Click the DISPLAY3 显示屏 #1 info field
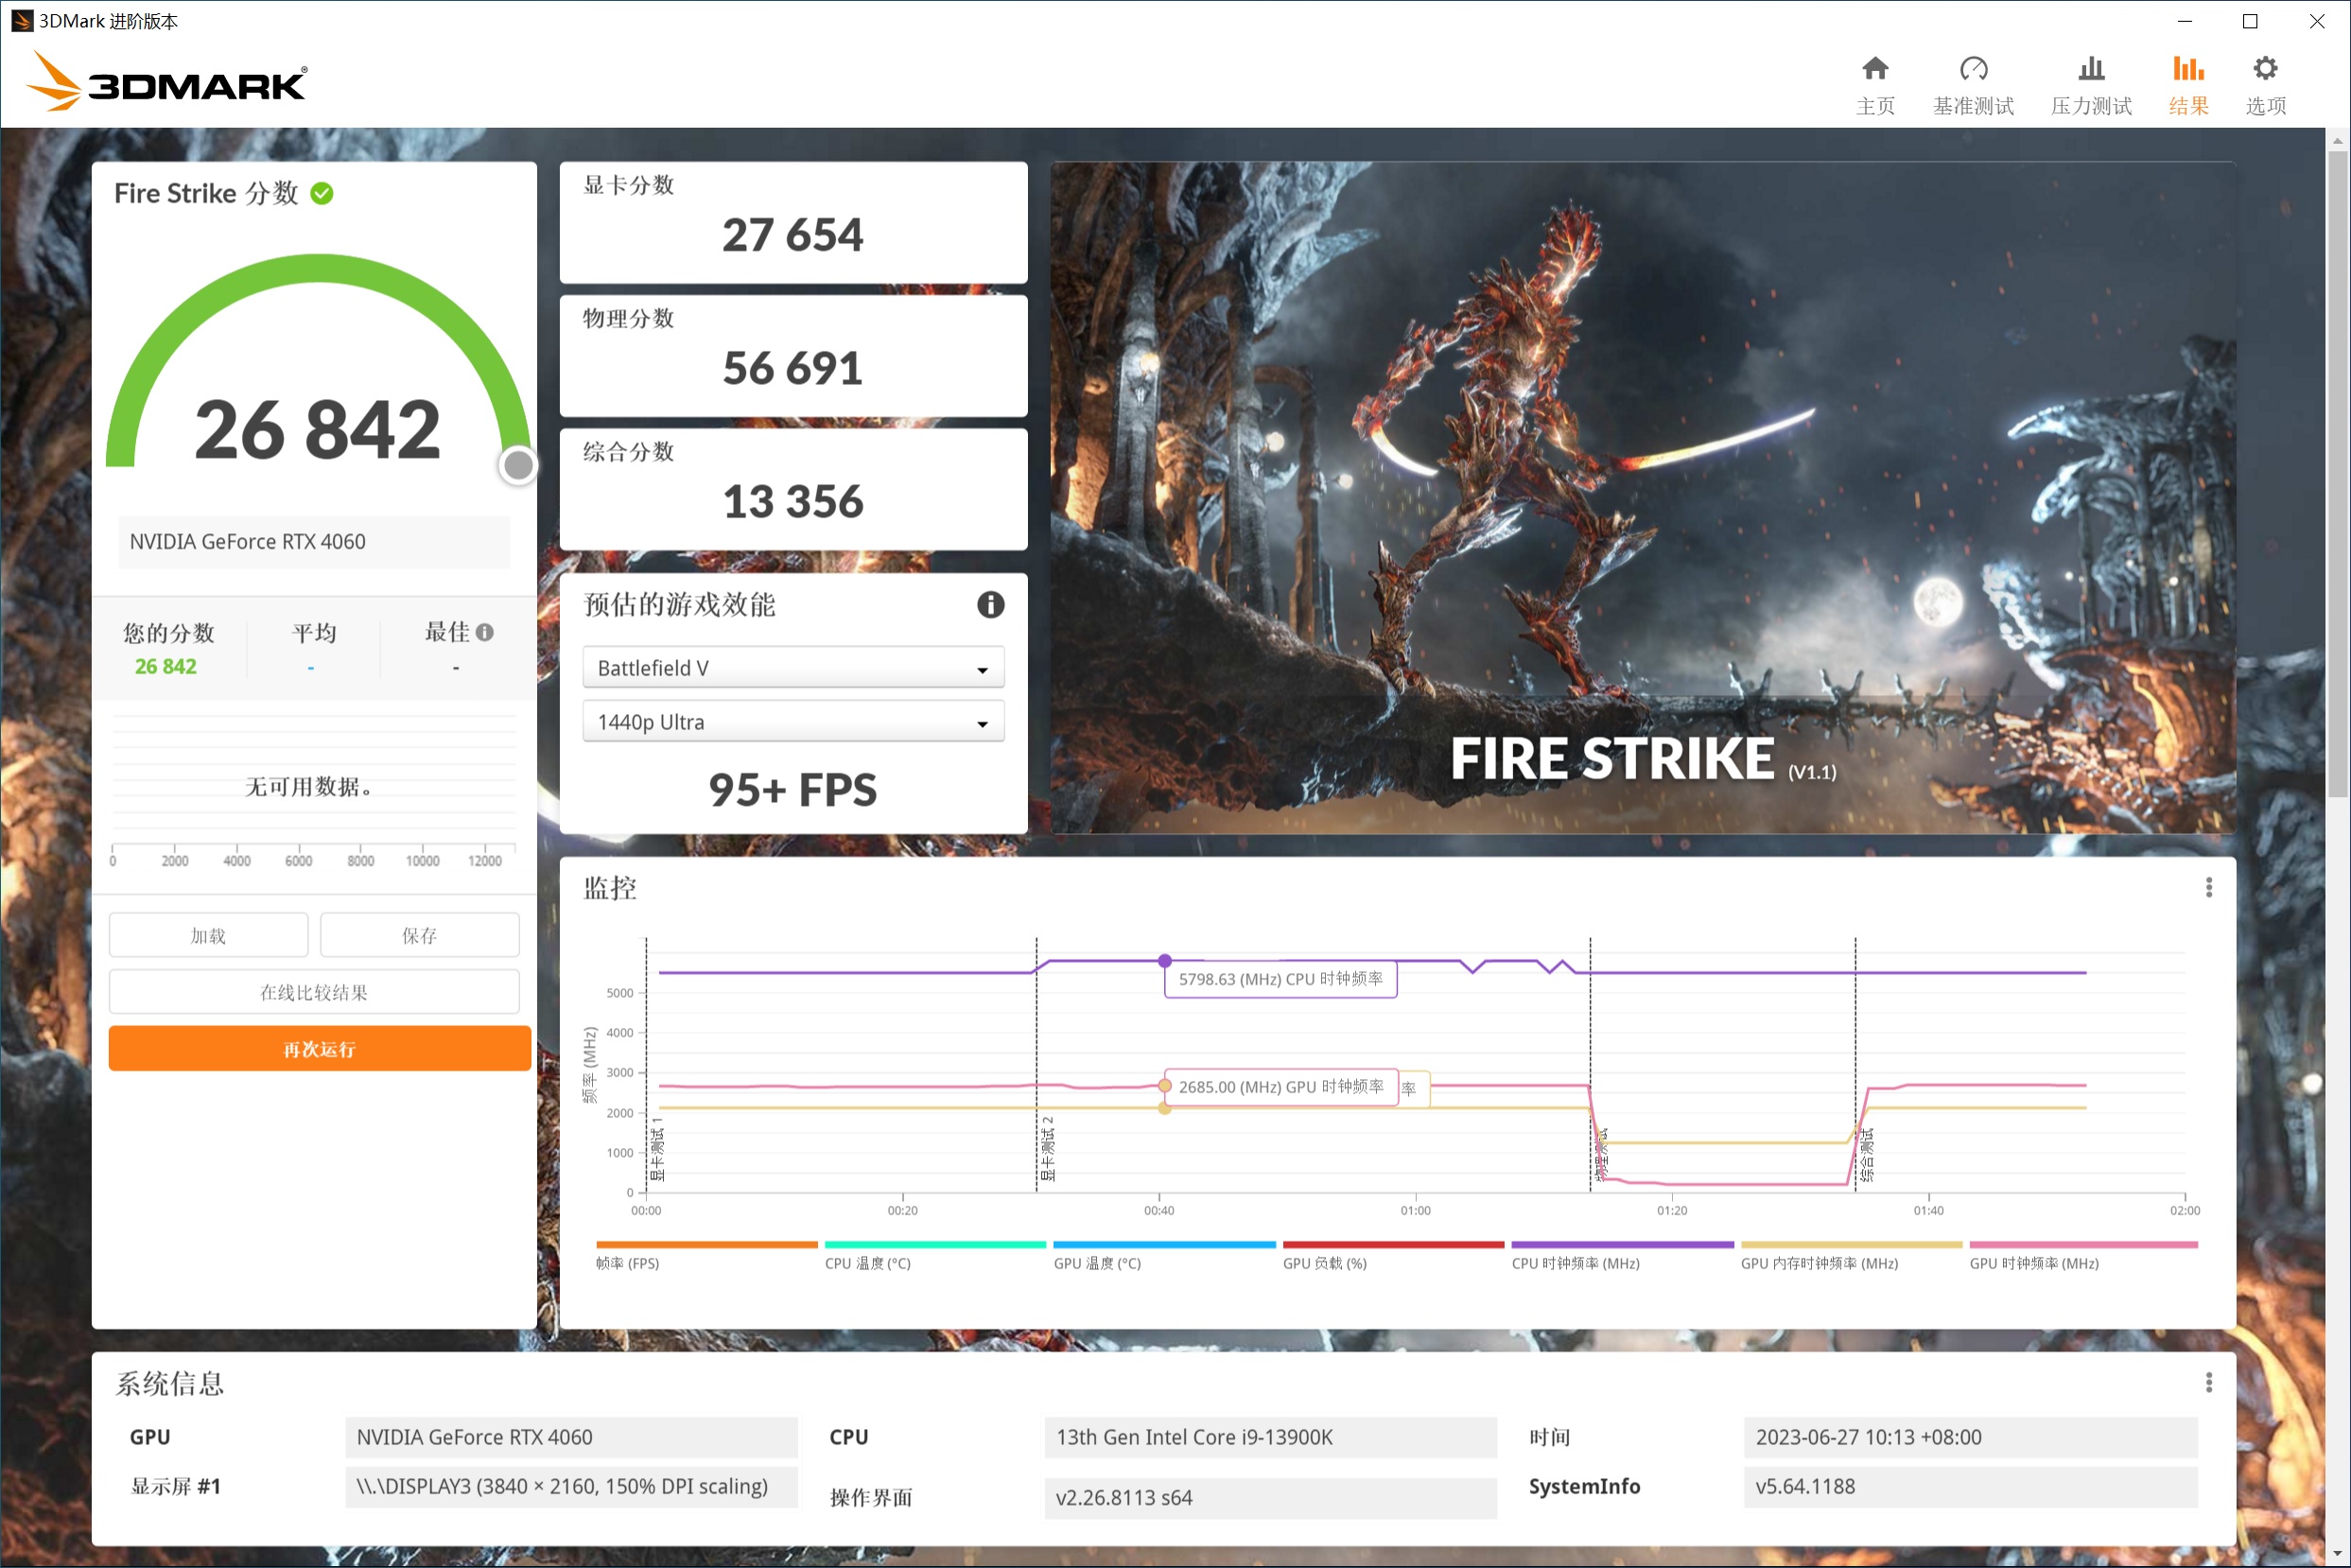The height and width of the screenshot is (1568, 2351). click(571, 1486)
